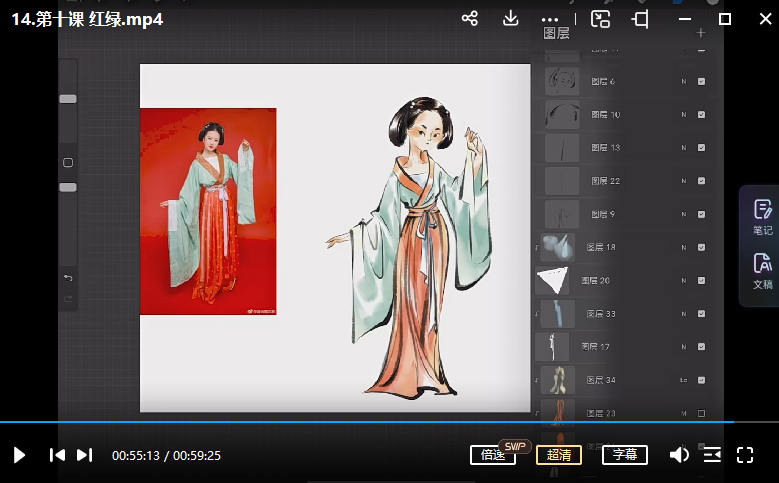Open the 笔记 notes panel

tap(762, 216)
